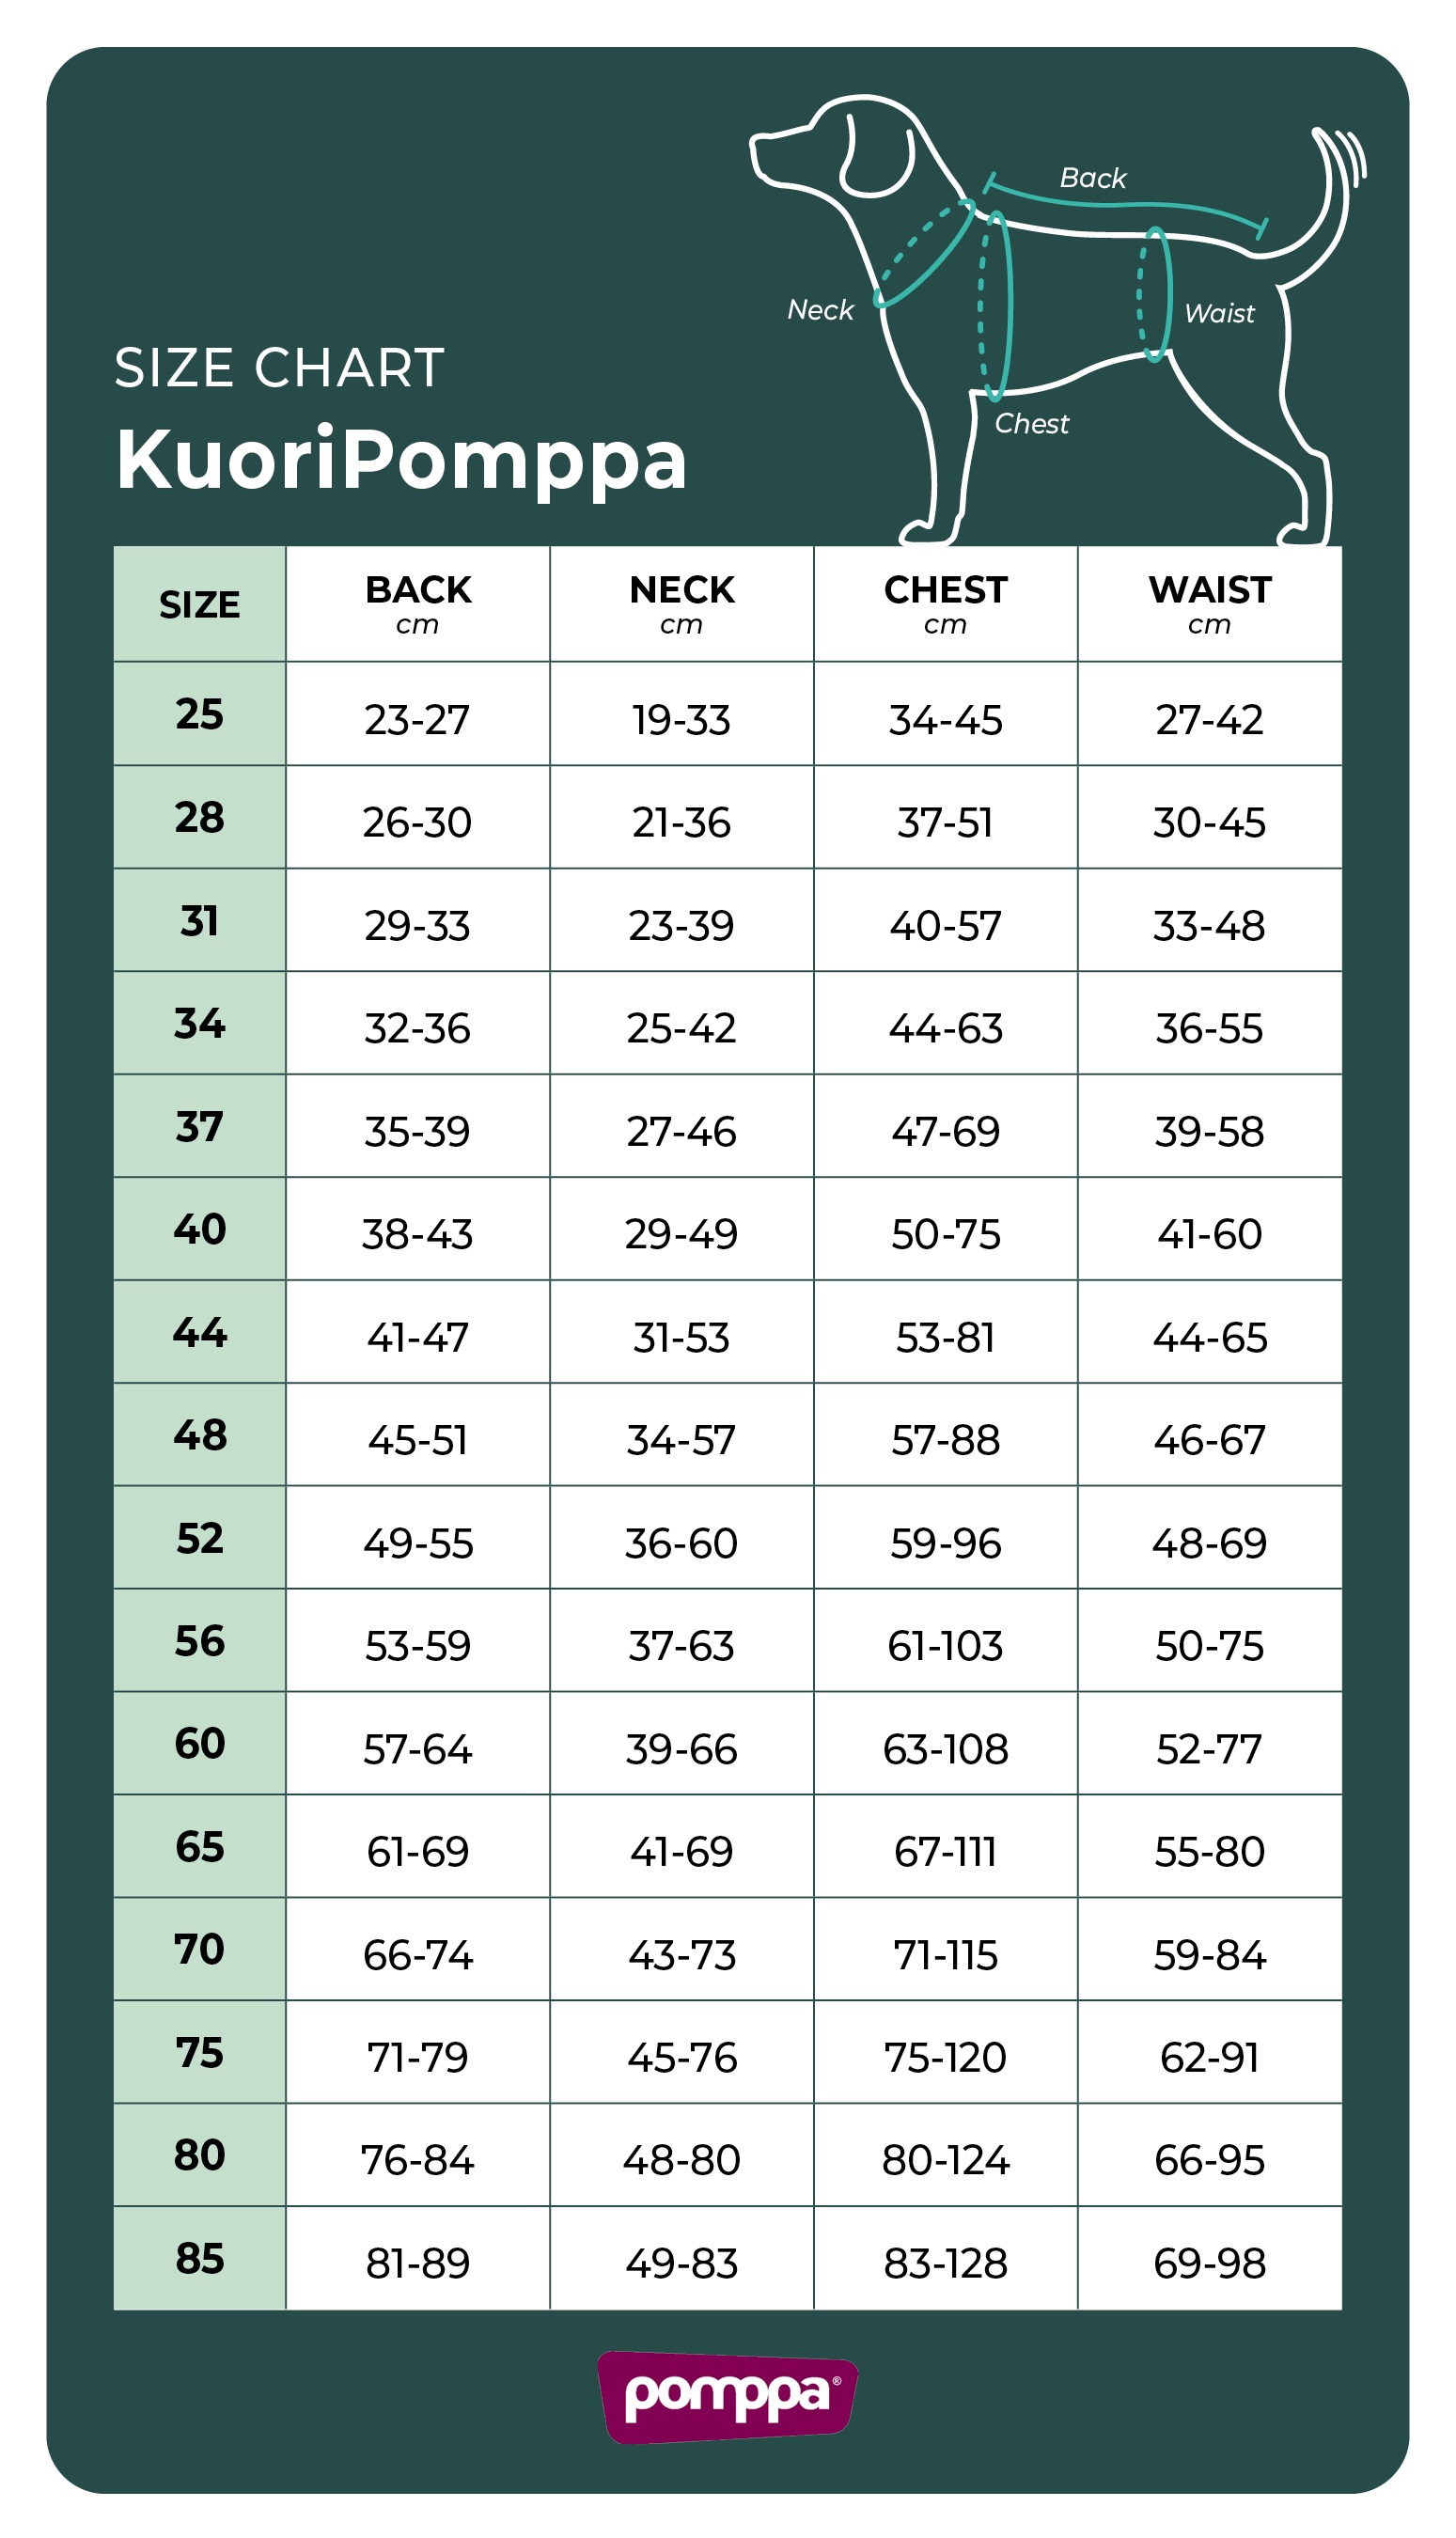
Task: Select the BACK cm column header
Action: click(x=418, y=603)
